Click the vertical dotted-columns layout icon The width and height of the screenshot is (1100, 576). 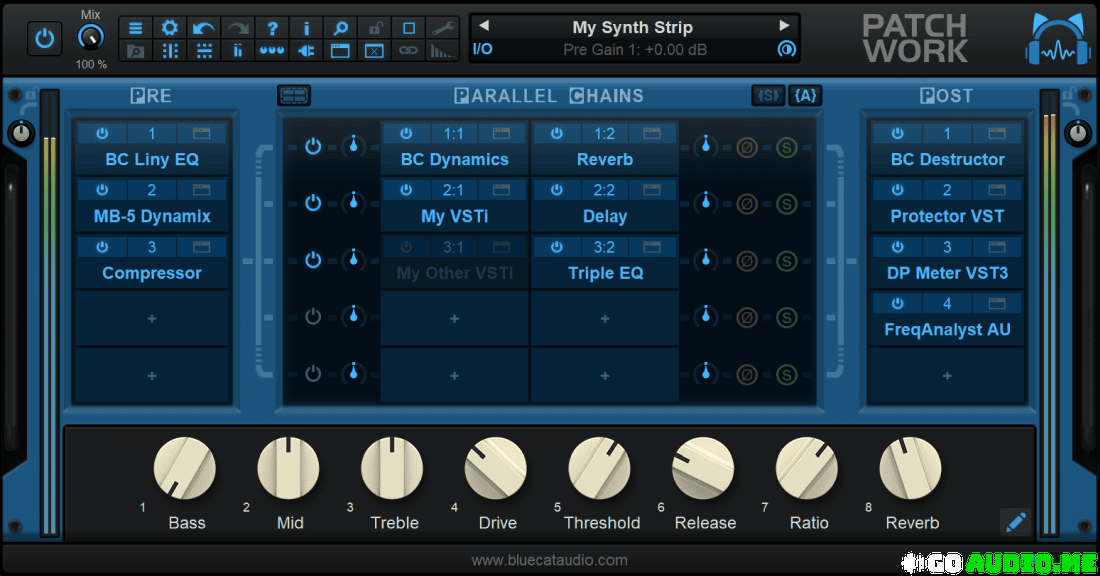(170, 51)
